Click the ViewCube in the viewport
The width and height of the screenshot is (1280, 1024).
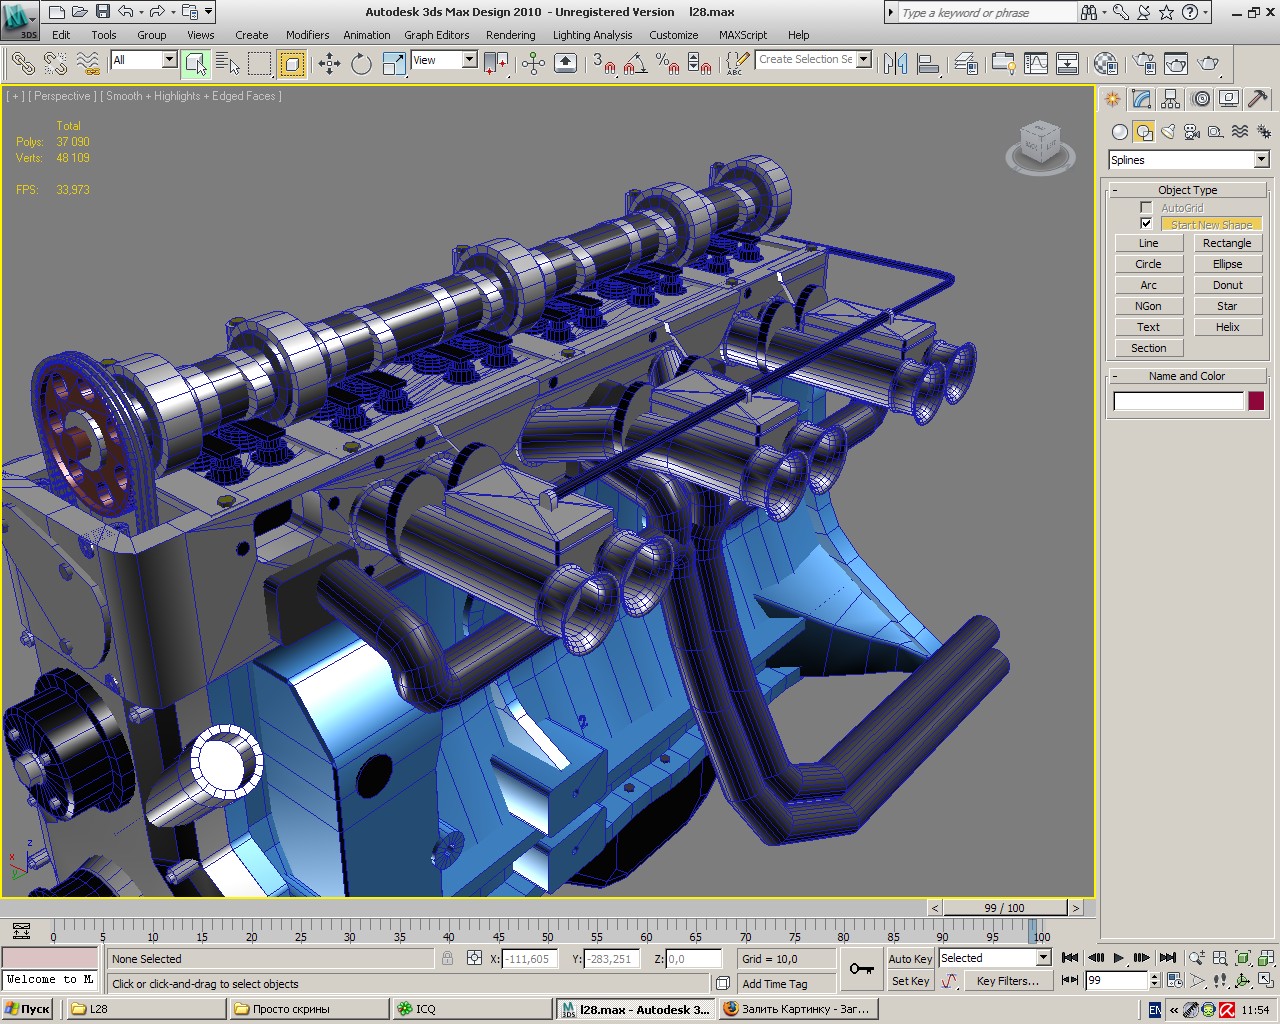[1040, 145]
